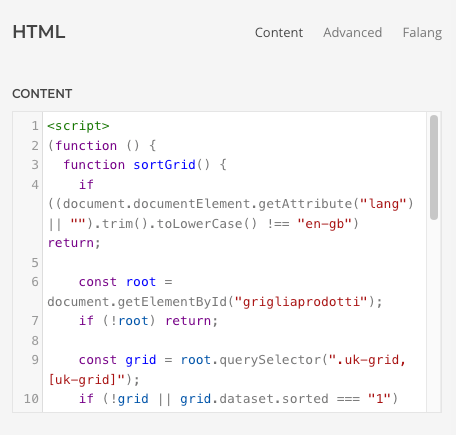Click line number 1 in the gutter

pos(35,126)
